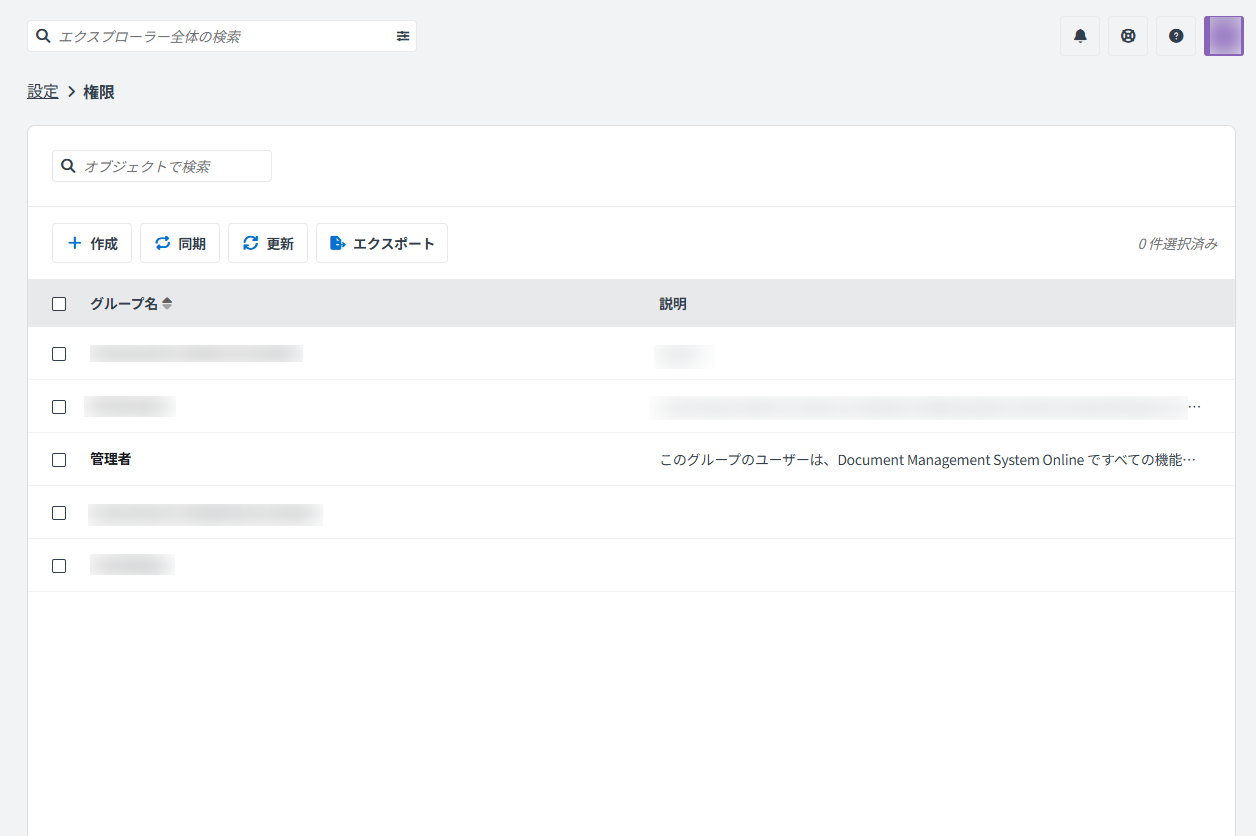Click the notification bell icon
This screenshot has height=836, width=1256.
point(1080,36)
